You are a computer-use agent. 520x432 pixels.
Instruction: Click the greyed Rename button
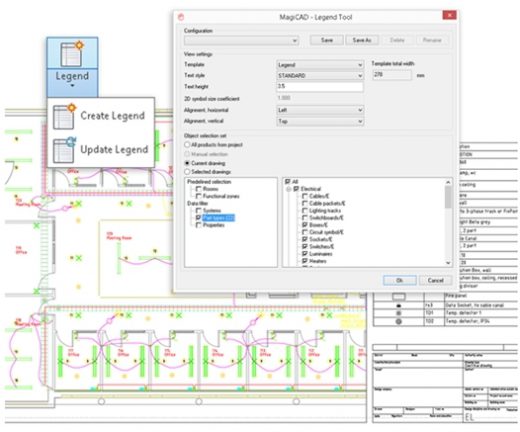[432, 40]
